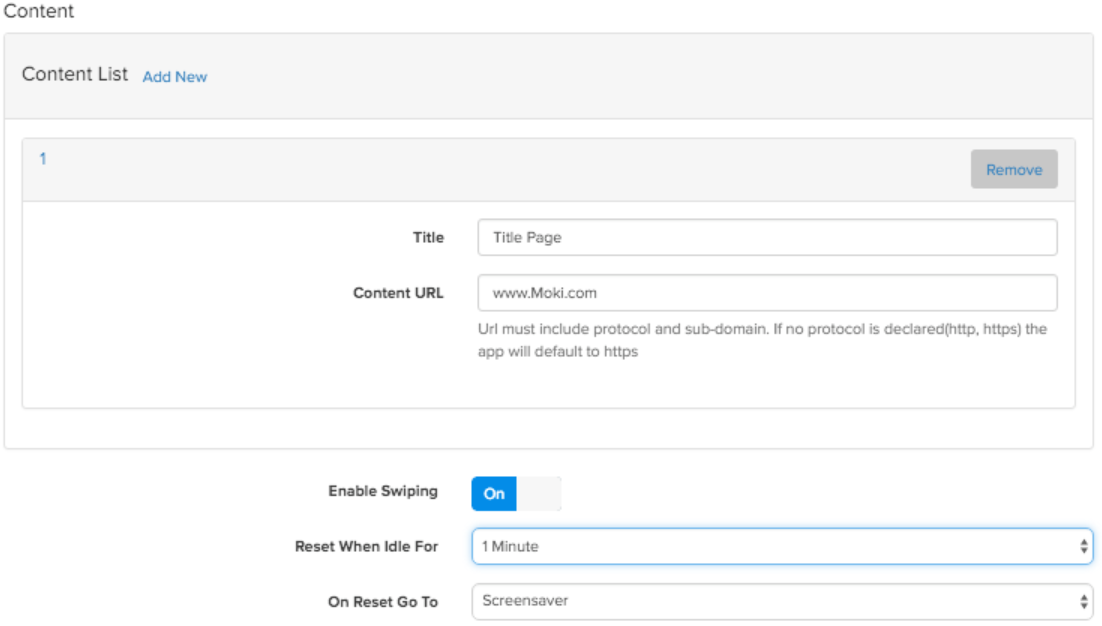
Task: Click the Title field label
Action: coord(428,238)
